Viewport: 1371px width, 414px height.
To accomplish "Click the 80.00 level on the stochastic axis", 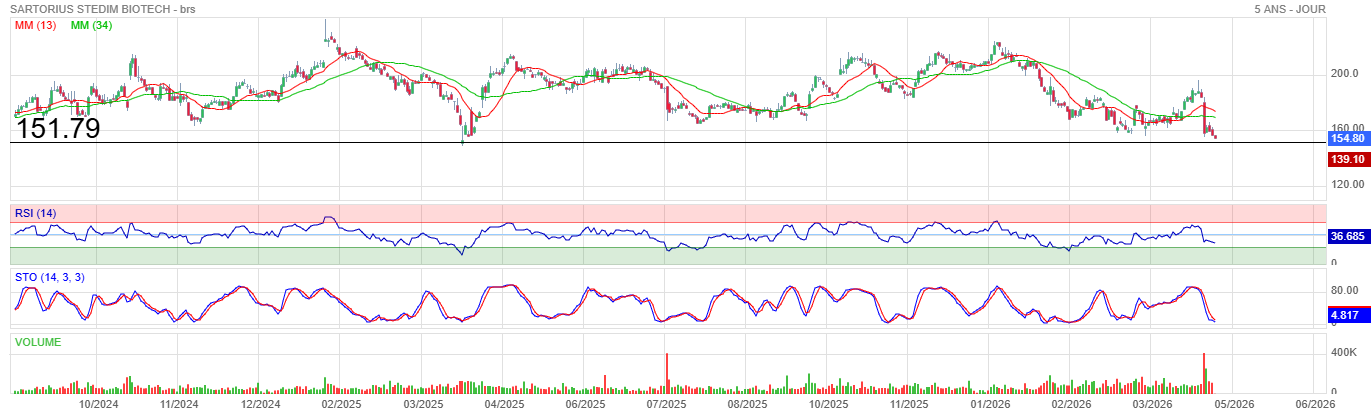I will tap(1344, 291).
